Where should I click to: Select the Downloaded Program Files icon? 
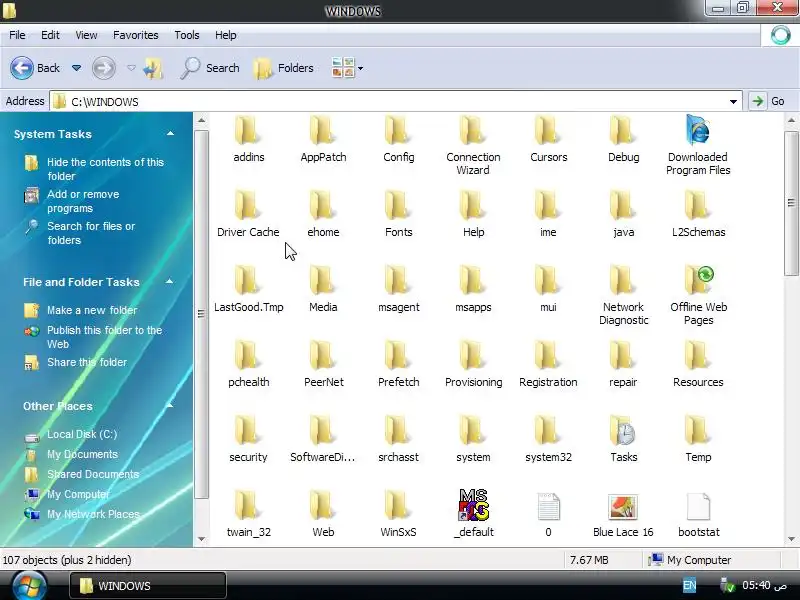pos(698,131)
